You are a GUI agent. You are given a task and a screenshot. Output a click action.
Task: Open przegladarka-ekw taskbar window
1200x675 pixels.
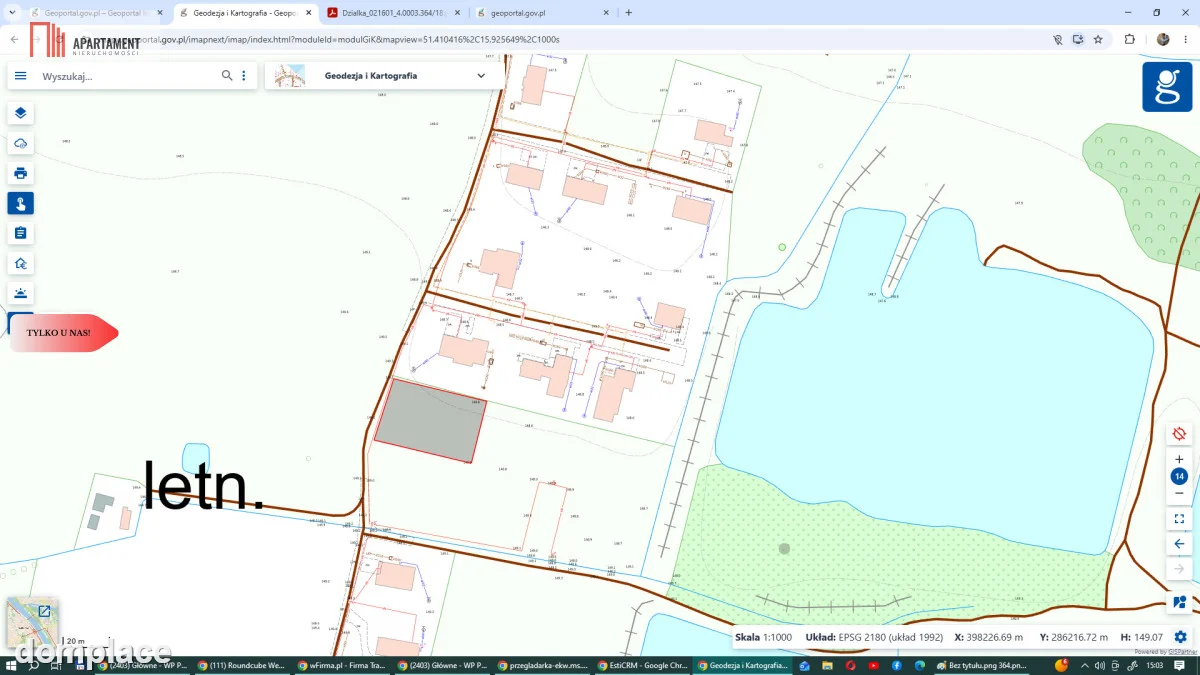(x=541, y=665)
